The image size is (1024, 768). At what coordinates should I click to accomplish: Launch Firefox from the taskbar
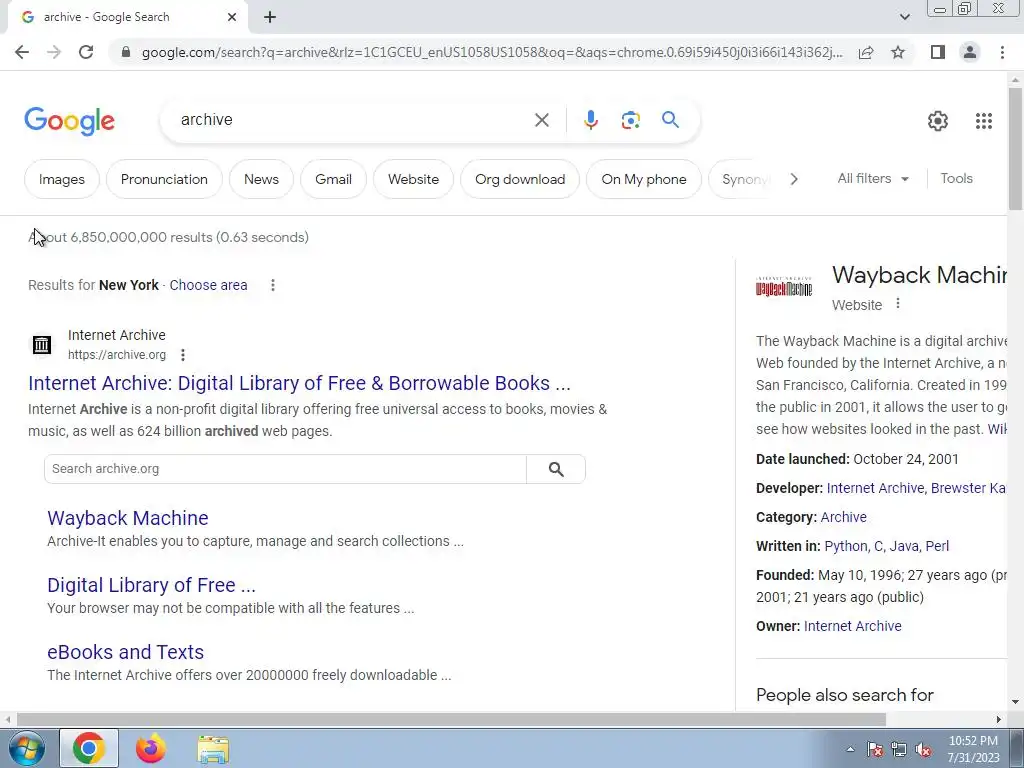(151, 748)
